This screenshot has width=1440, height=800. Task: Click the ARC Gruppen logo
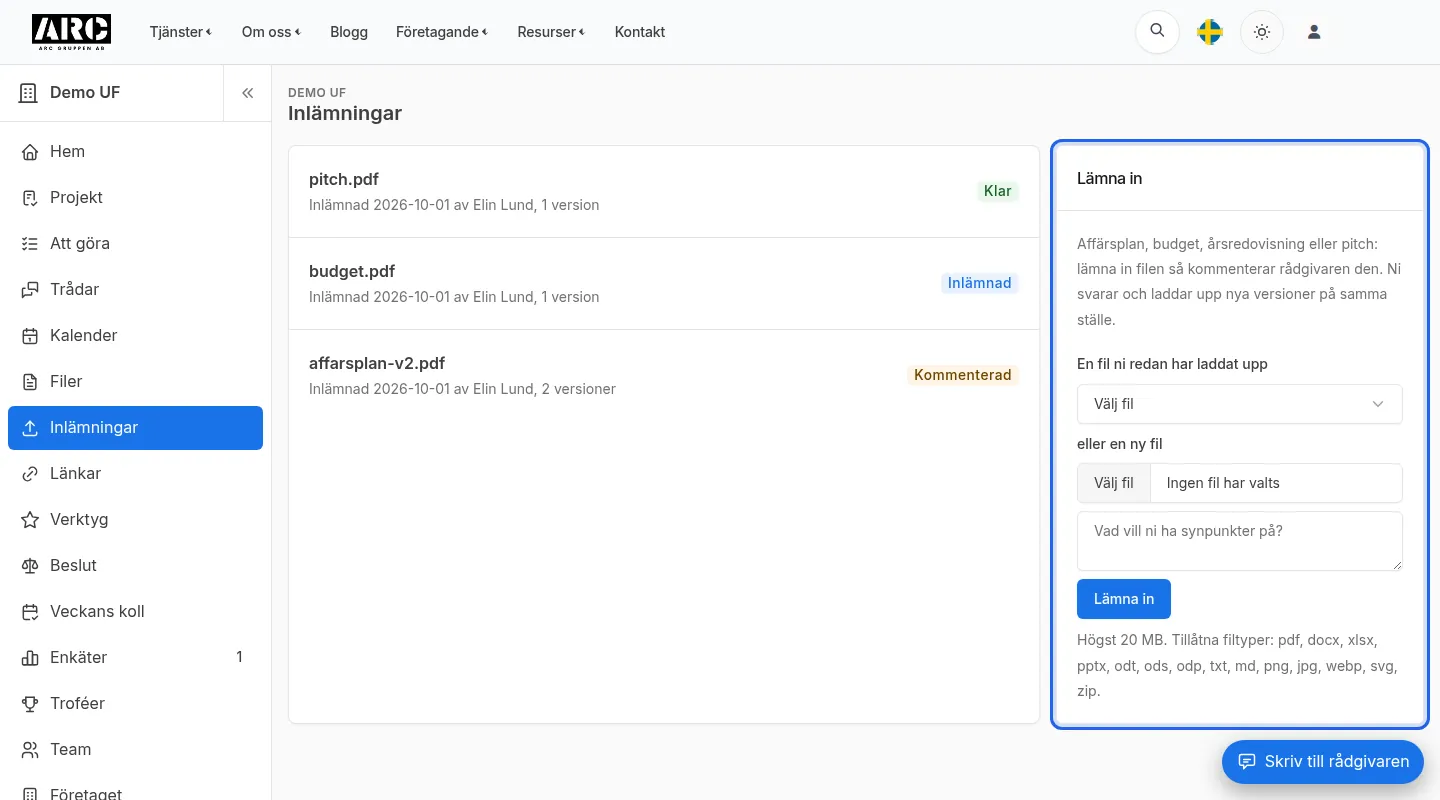[x=71, y=32]
